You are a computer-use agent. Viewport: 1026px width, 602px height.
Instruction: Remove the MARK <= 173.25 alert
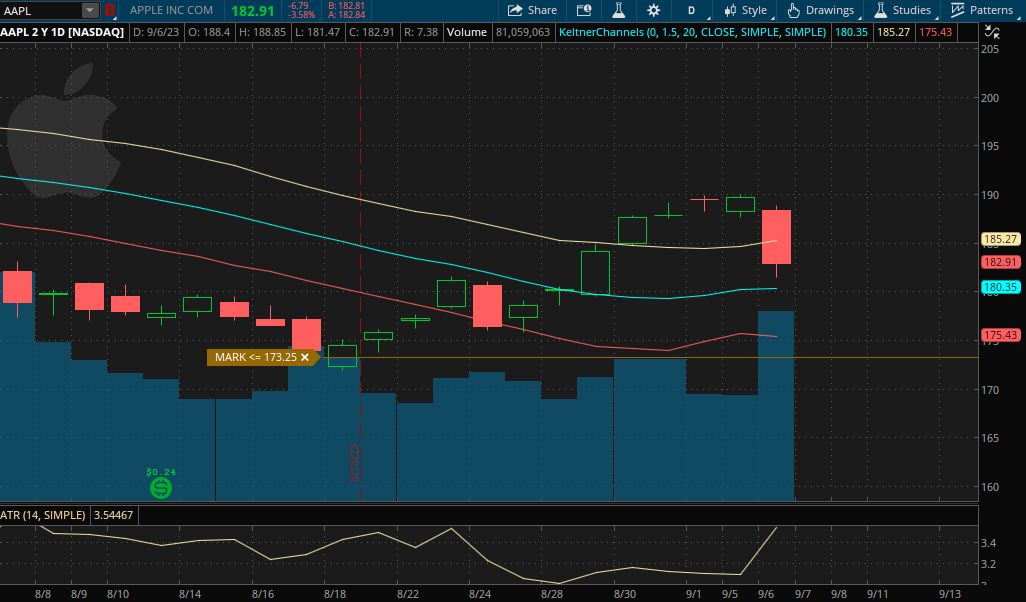[305, 357]
